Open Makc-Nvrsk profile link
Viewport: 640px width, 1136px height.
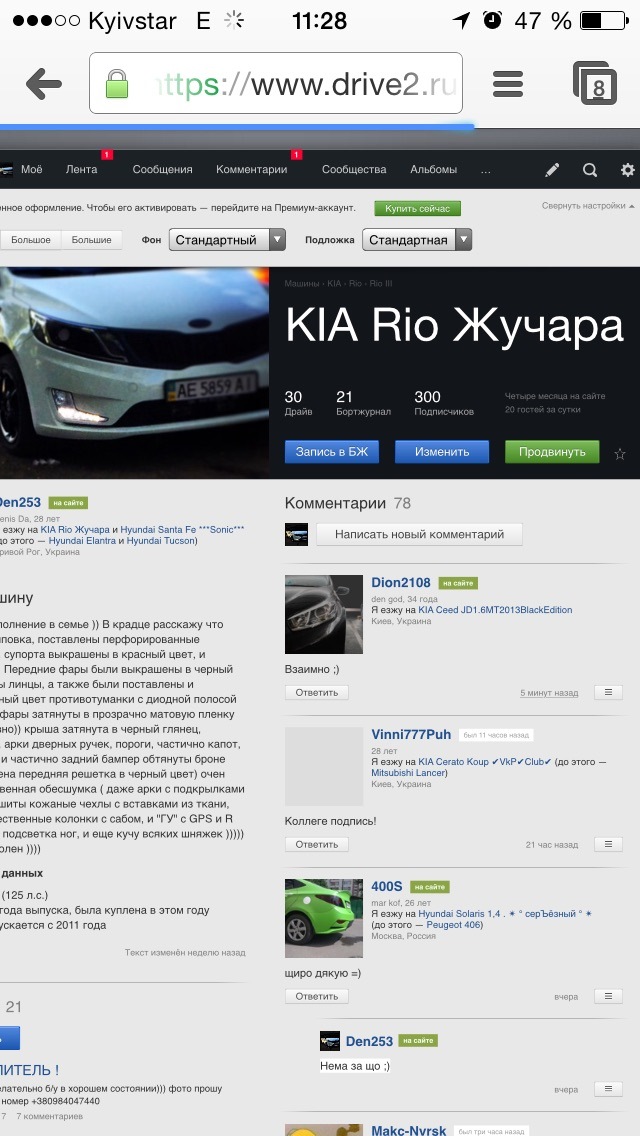point(409,1130)
